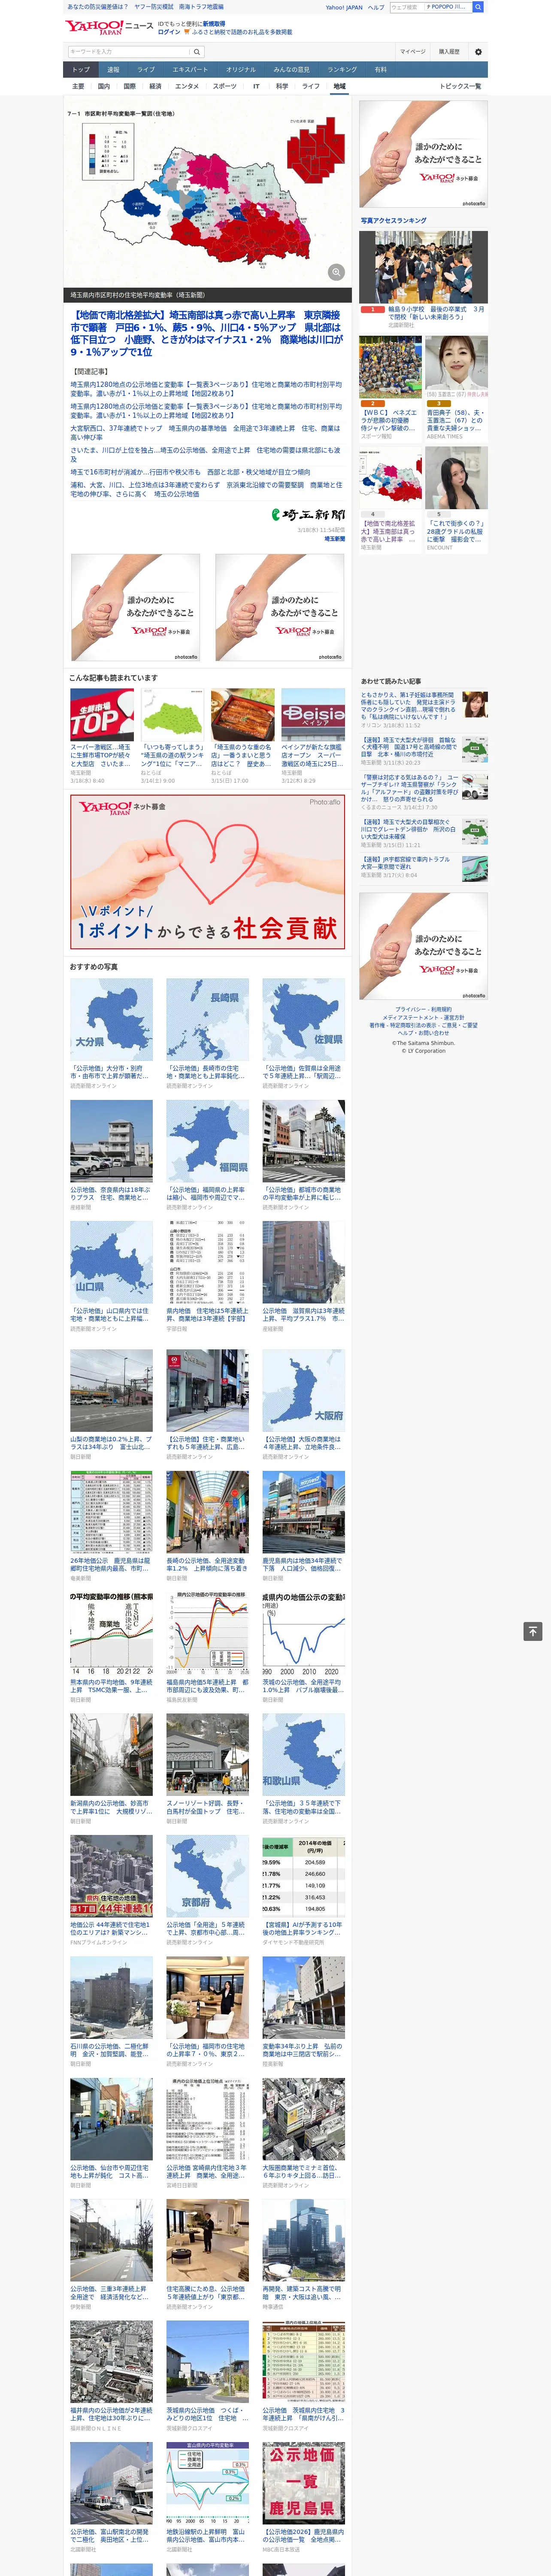
Task: Enlarge the map with the zoom magnifier icon
Action: pyautogui.click(x=336, y=272)
